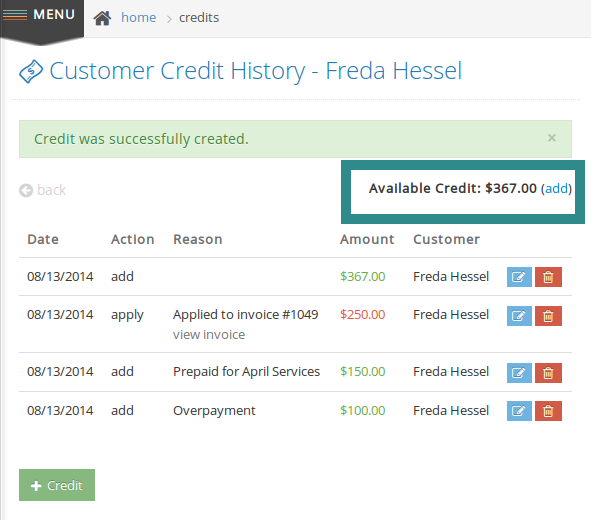Edit the Overpayment credit entry
Viewport: 591px width, 520px height.
[519, 411]
